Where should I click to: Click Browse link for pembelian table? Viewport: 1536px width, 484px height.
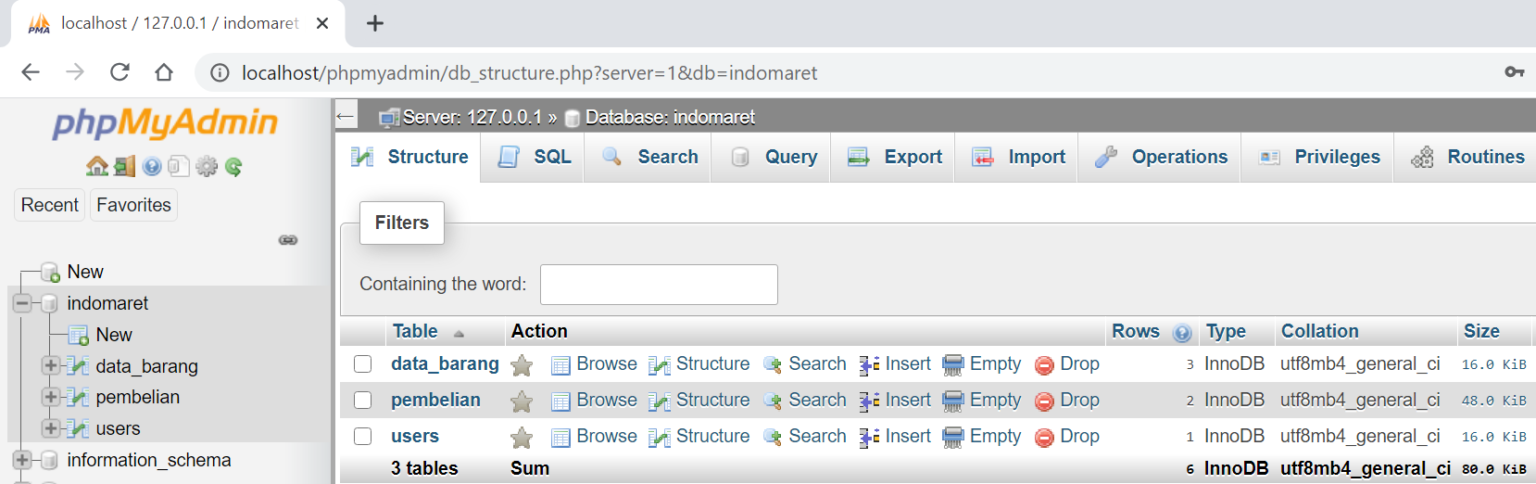point(594,400)
